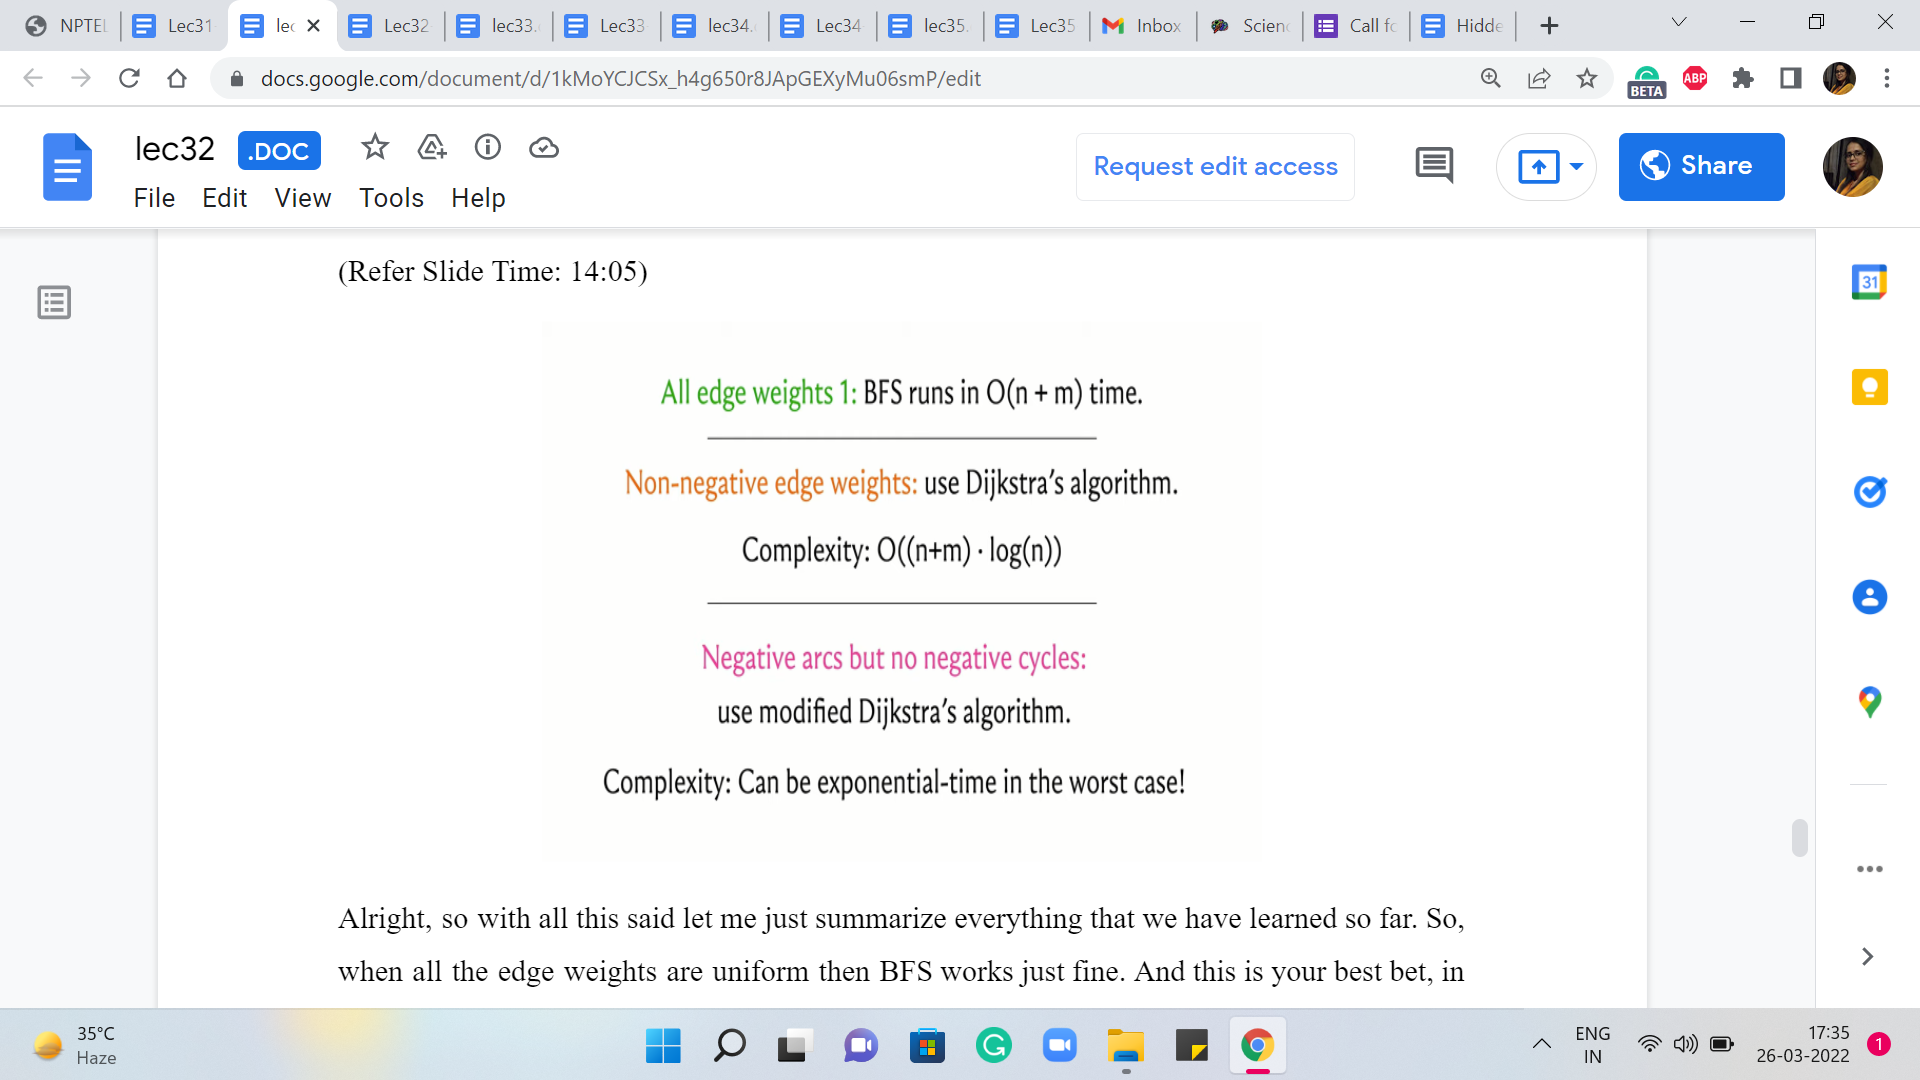The height and width of the screenshot is (1080, 1920).
Task: Open the Tools menu
Action: point(391,198)
